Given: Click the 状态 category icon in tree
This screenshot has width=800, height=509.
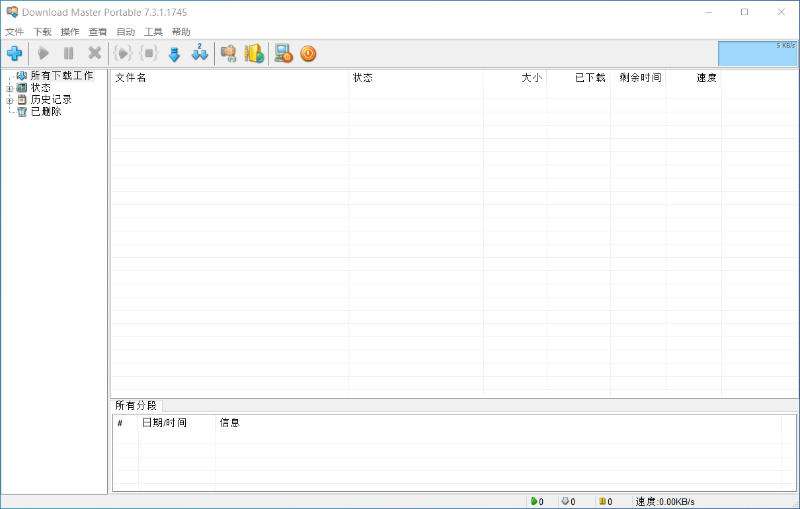Looking at the screenshot, I should (x=21, y=88).
